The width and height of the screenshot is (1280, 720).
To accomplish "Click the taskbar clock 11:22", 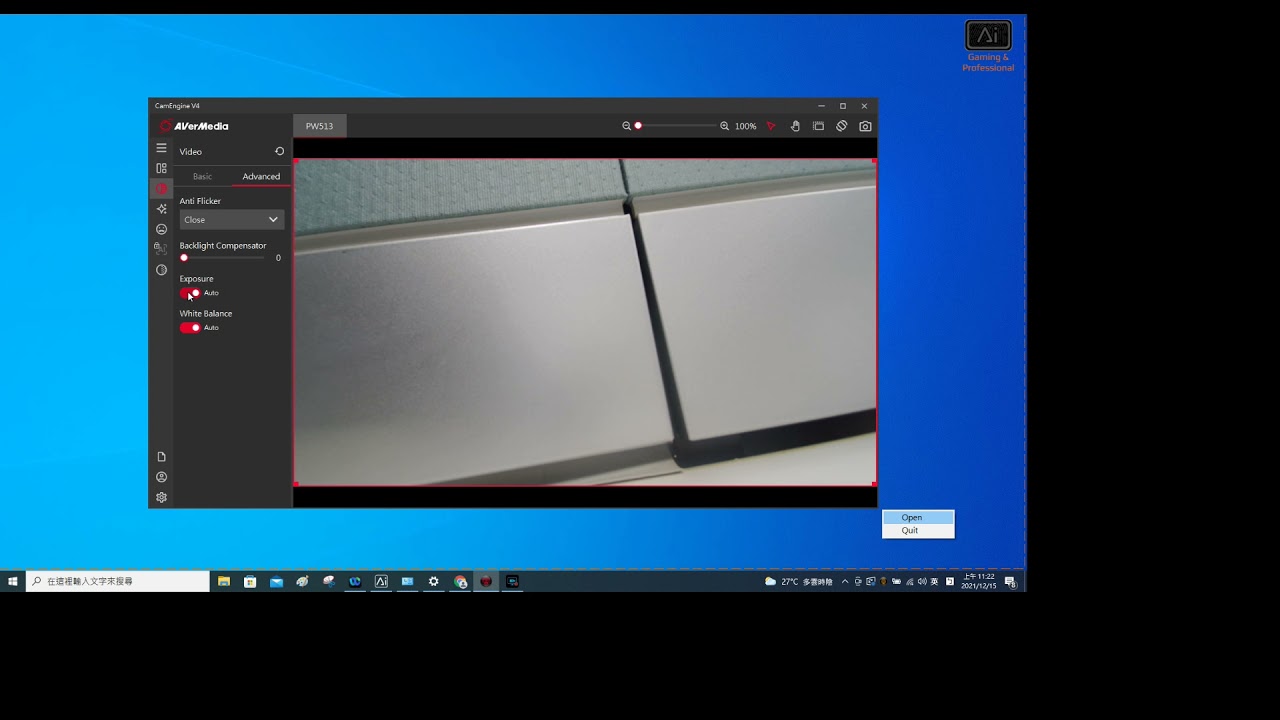I will pos(980,581).
